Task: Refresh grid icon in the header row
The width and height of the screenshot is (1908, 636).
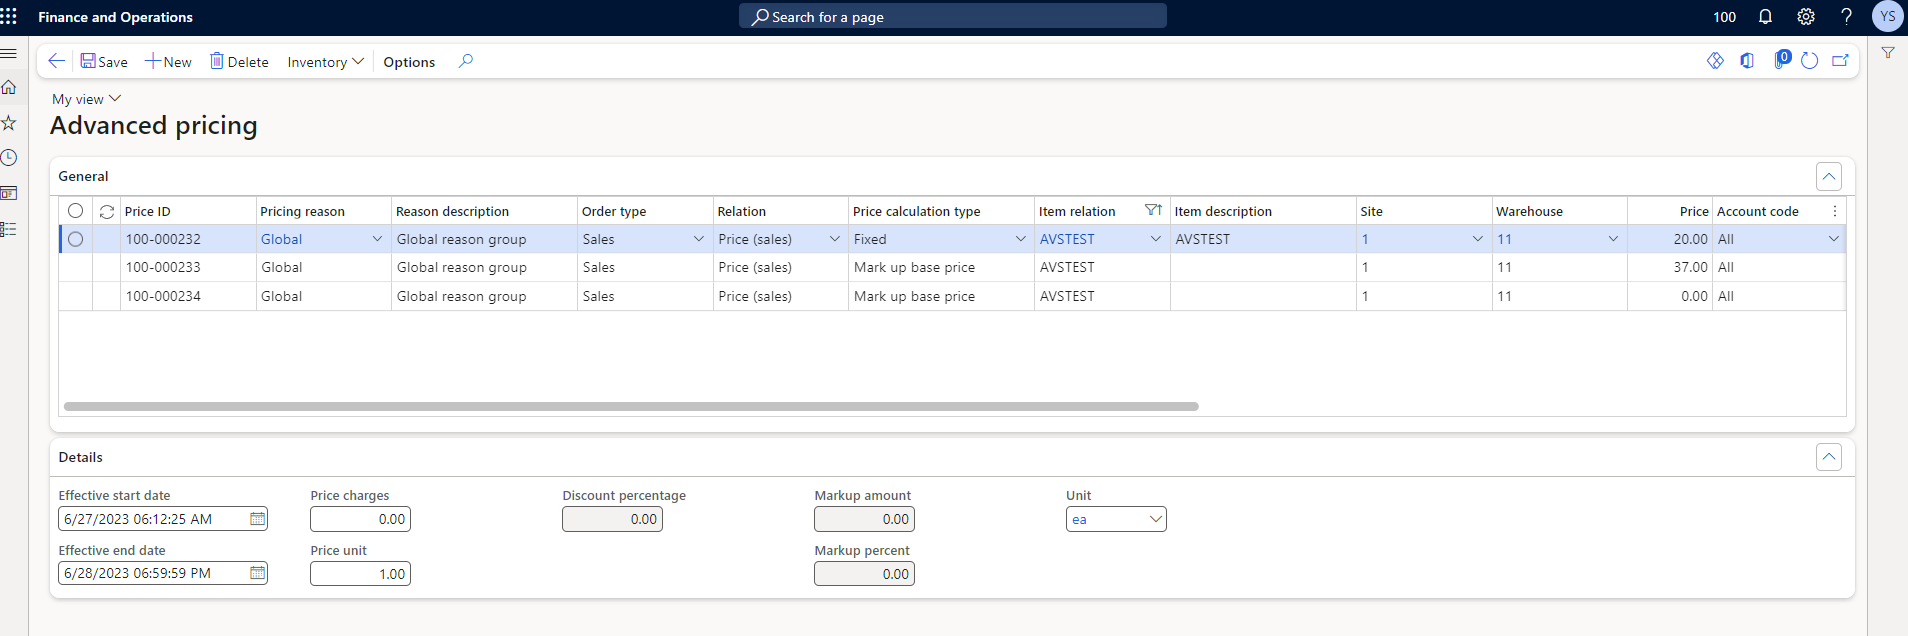Action: [107, 212]
